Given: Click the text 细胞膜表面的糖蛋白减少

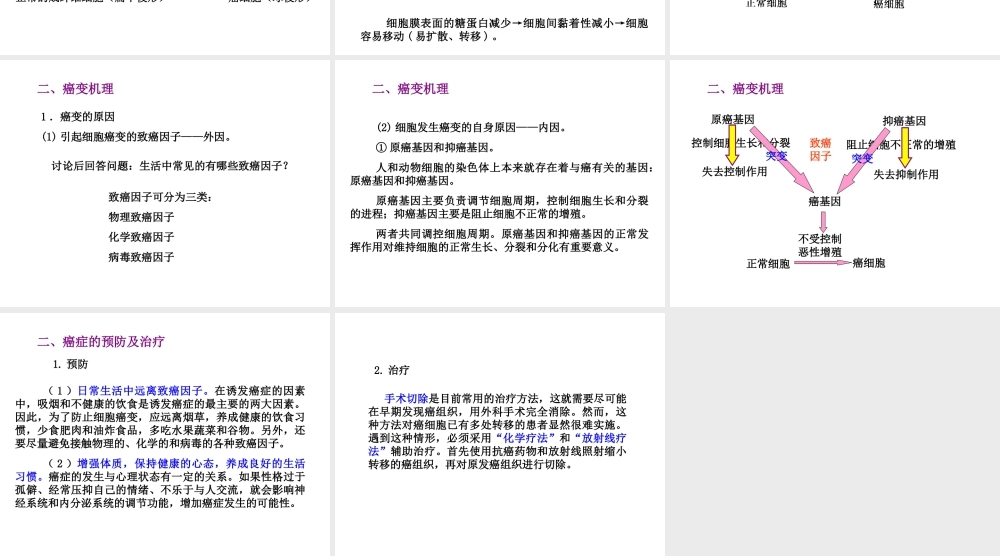Looking at the screenshot, I should tap(448, 24).
